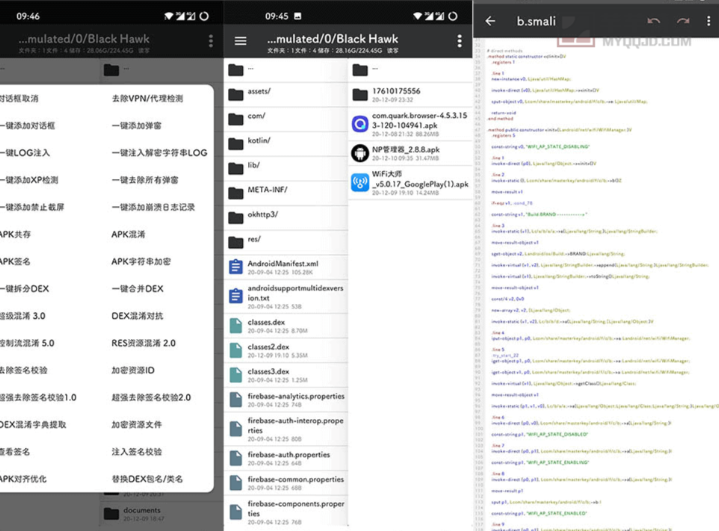Select firebase-auth.properties file icon
Viewport: 719px width, 531px height.
point(236,458)
